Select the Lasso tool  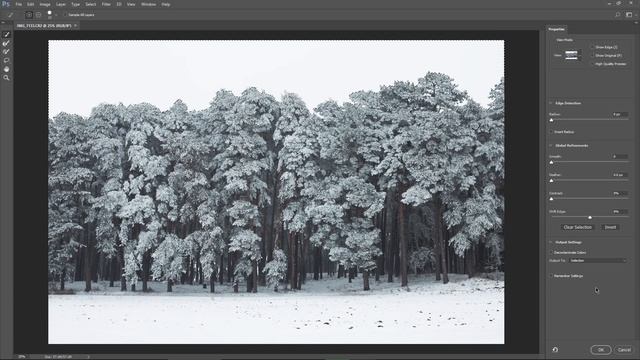click(6, 60)
